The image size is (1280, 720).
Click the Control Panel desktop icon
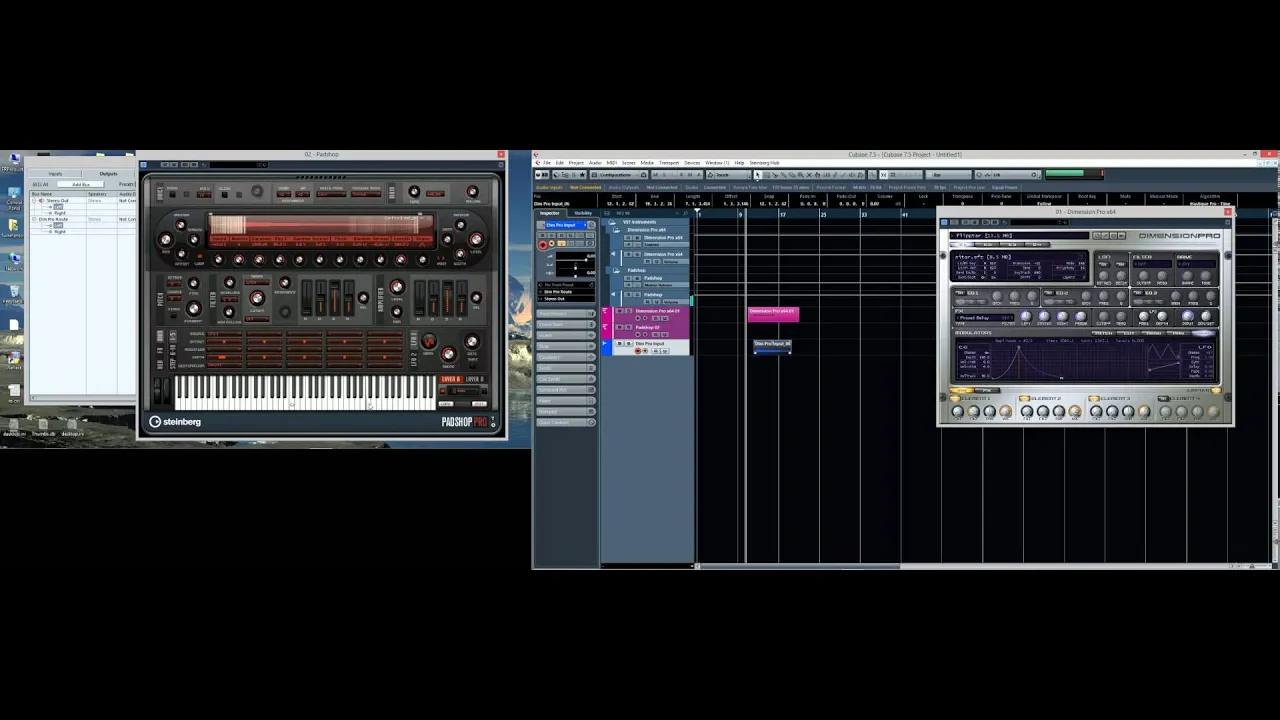point(14,198)
